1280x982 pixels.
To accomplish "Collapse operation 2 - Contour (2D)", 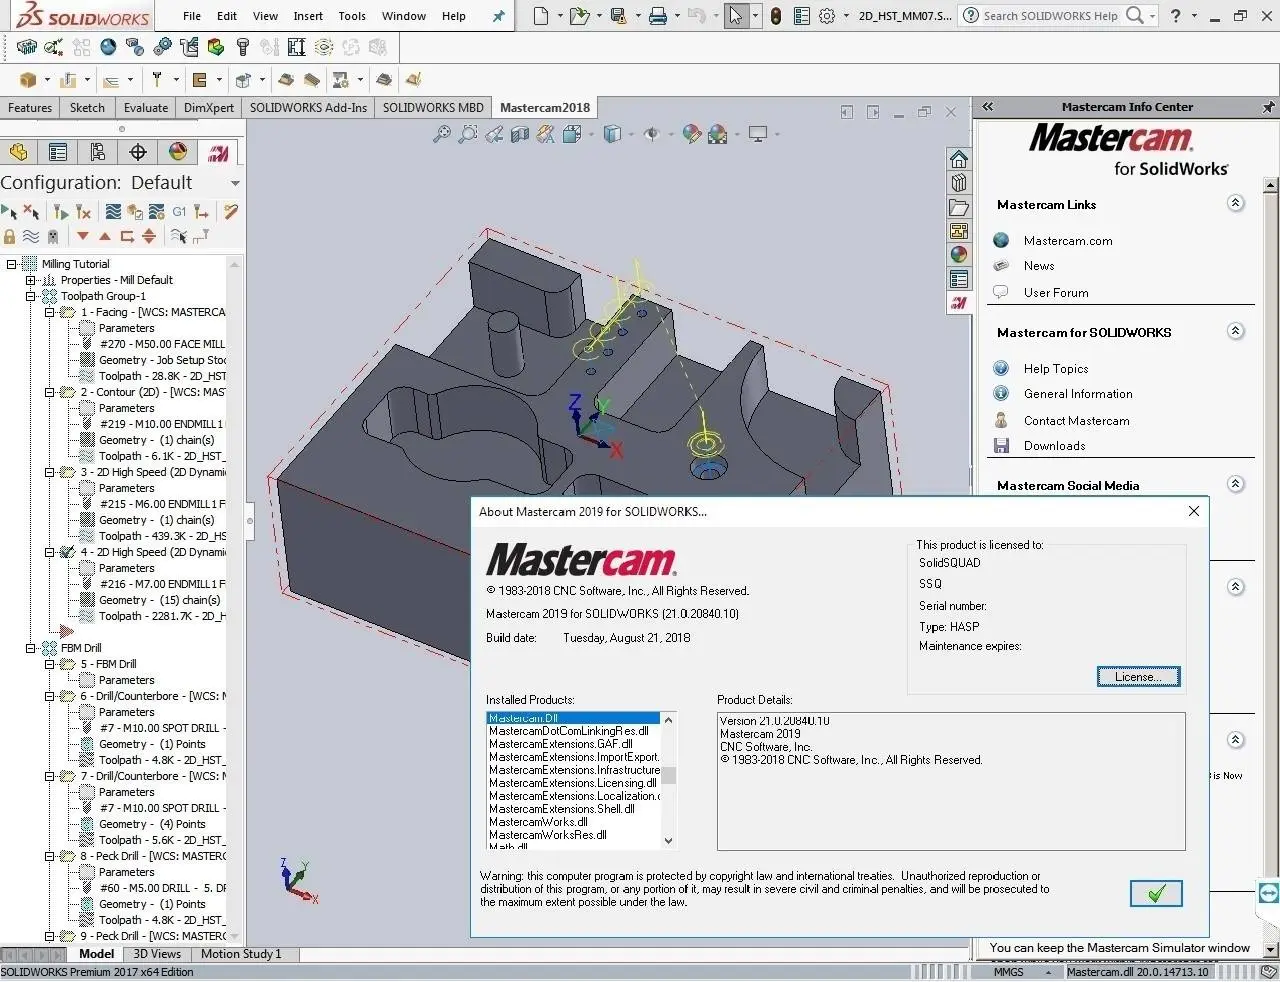I will [x=49, y=392].
